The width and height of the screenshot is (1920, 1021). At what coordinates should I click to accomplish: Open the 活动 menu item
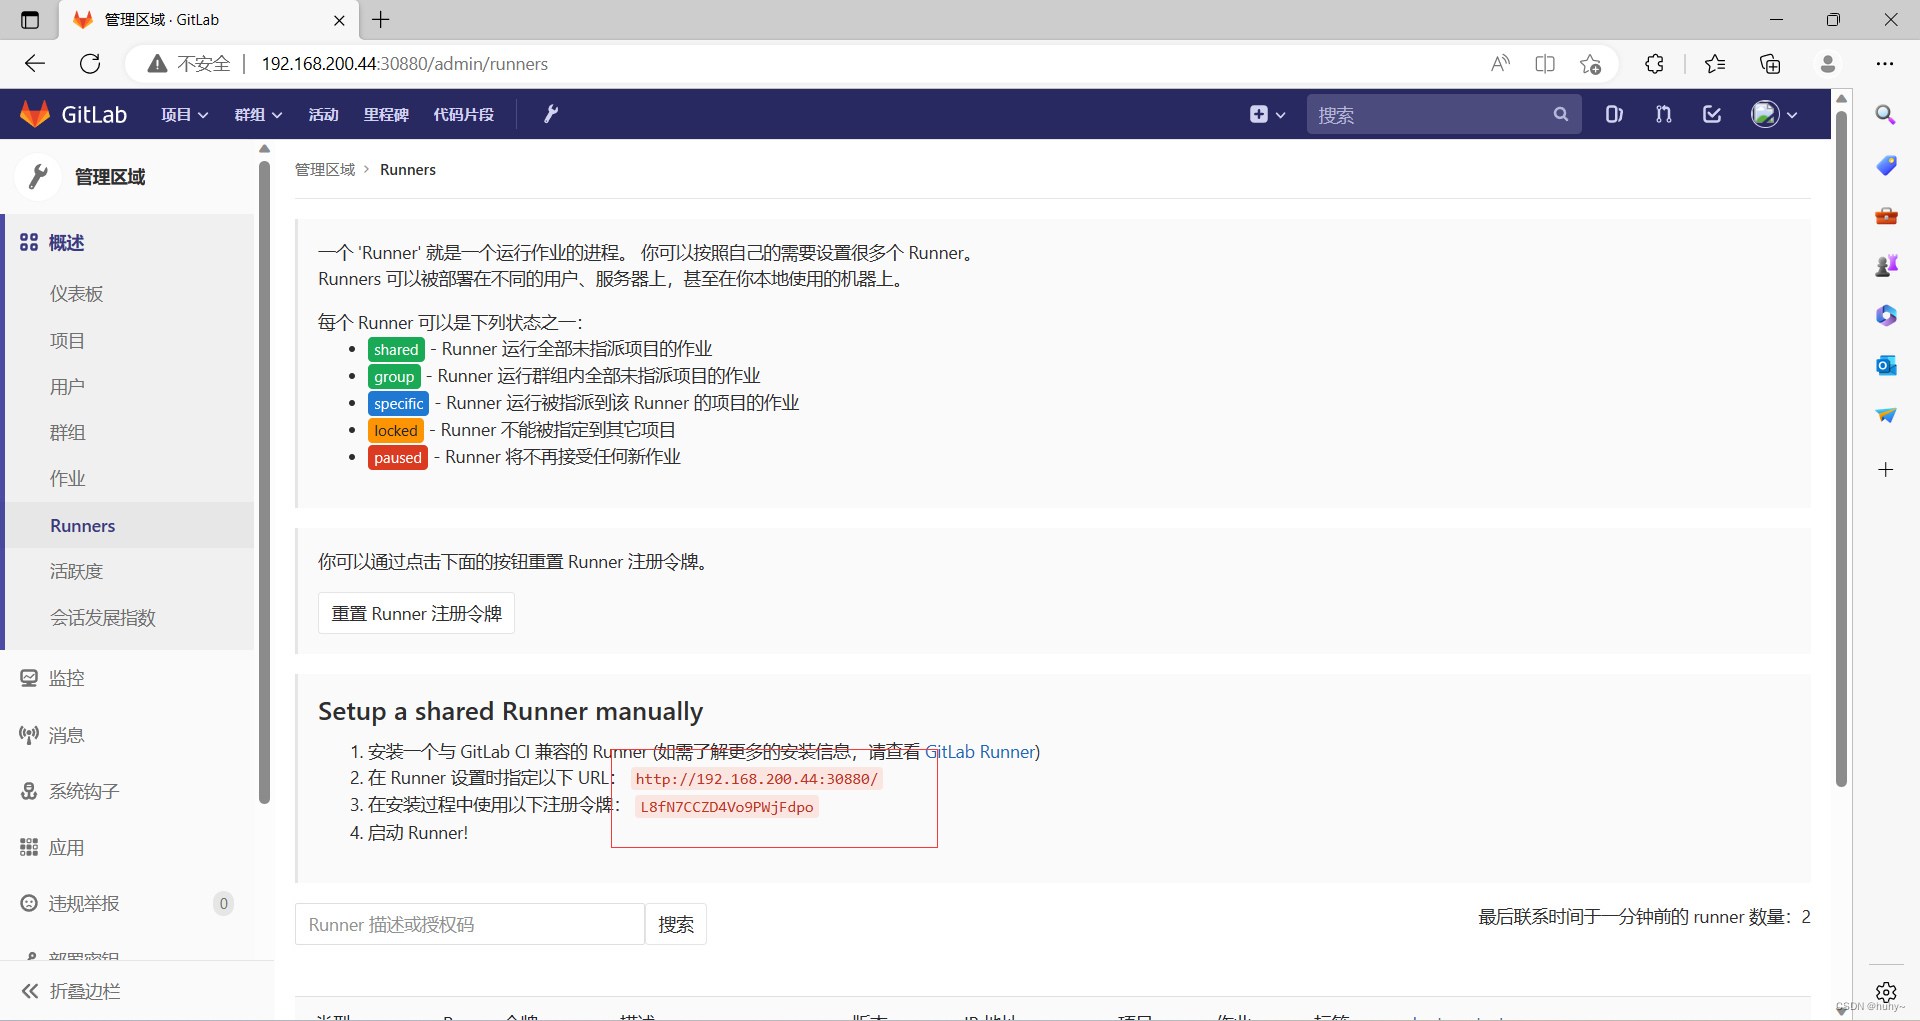point(323,115)
